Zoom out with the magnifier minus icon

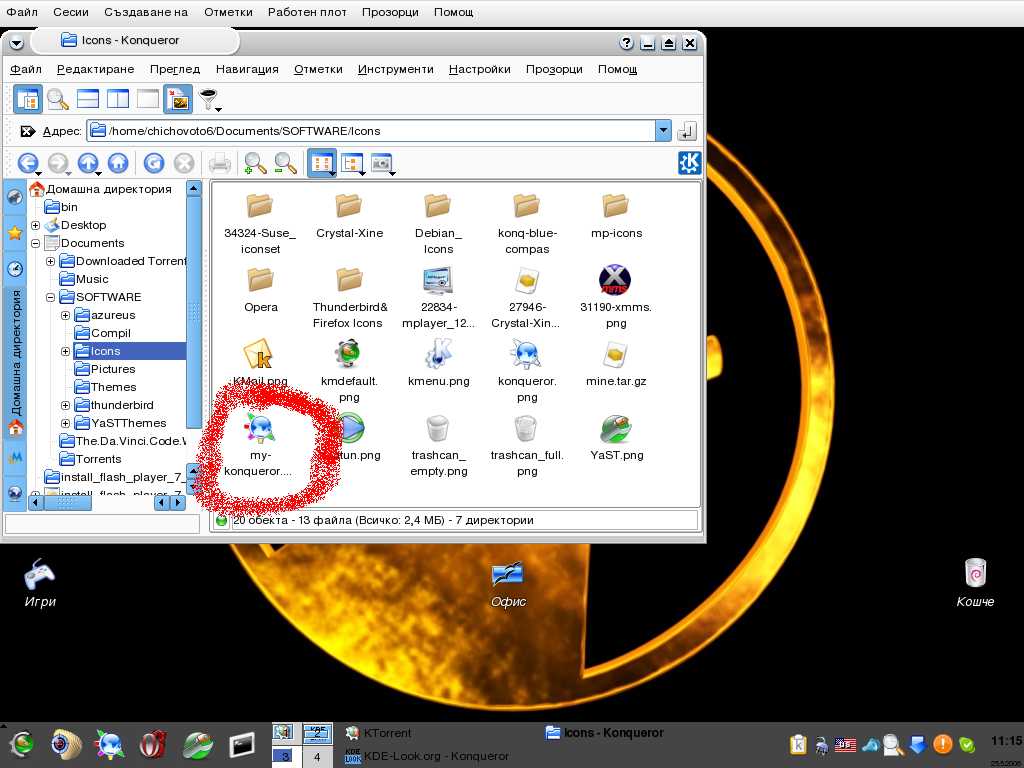pyautogui.click(x=285, y=163)
